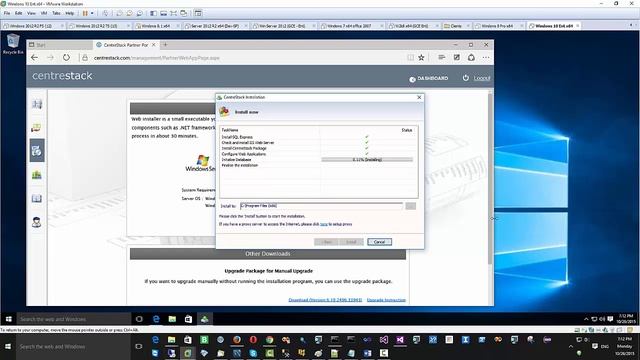The image size is (640, 360).
Task: Click green chart sidebar icon
Action: (37, 175)
